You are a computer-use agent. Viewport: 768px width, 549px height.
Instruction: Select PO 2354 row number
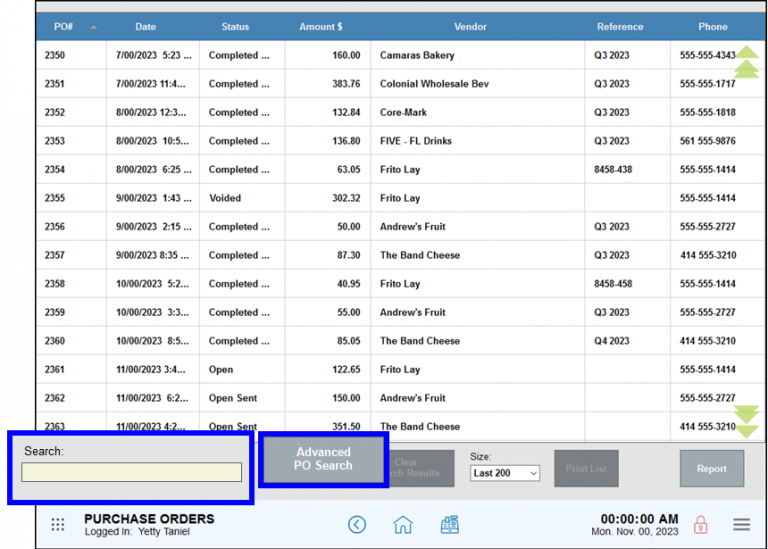coord(55,169)
